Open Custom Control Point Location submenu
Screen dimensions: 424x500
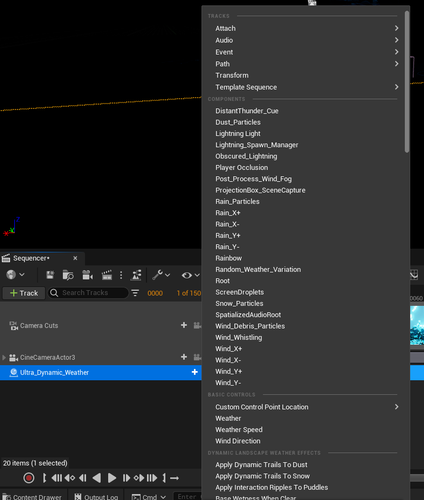(305, 407)
